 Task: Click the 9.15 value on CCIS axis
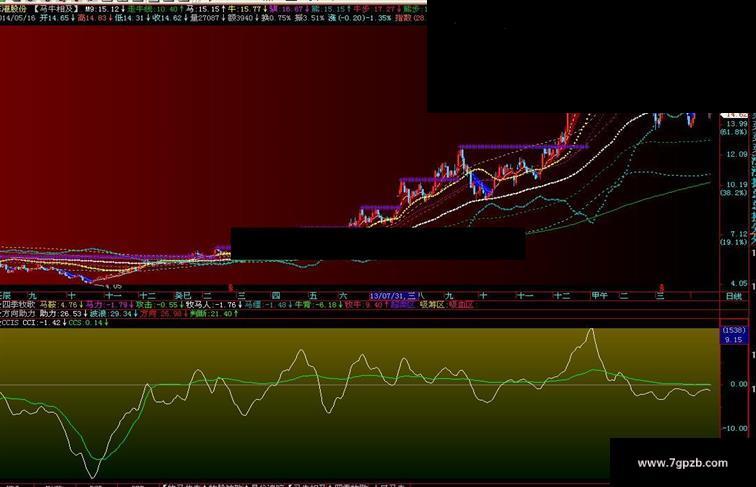pos(733,339)
